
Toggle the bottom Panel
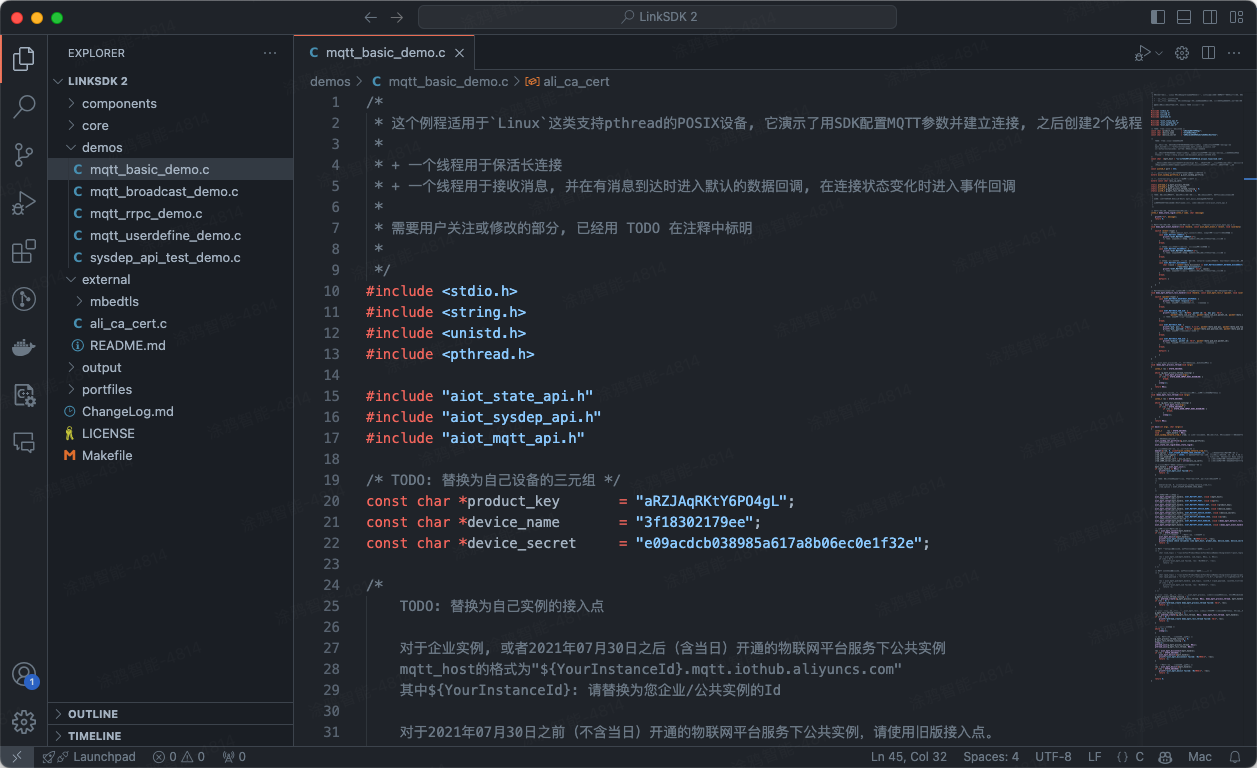(x=1184, y=17)
